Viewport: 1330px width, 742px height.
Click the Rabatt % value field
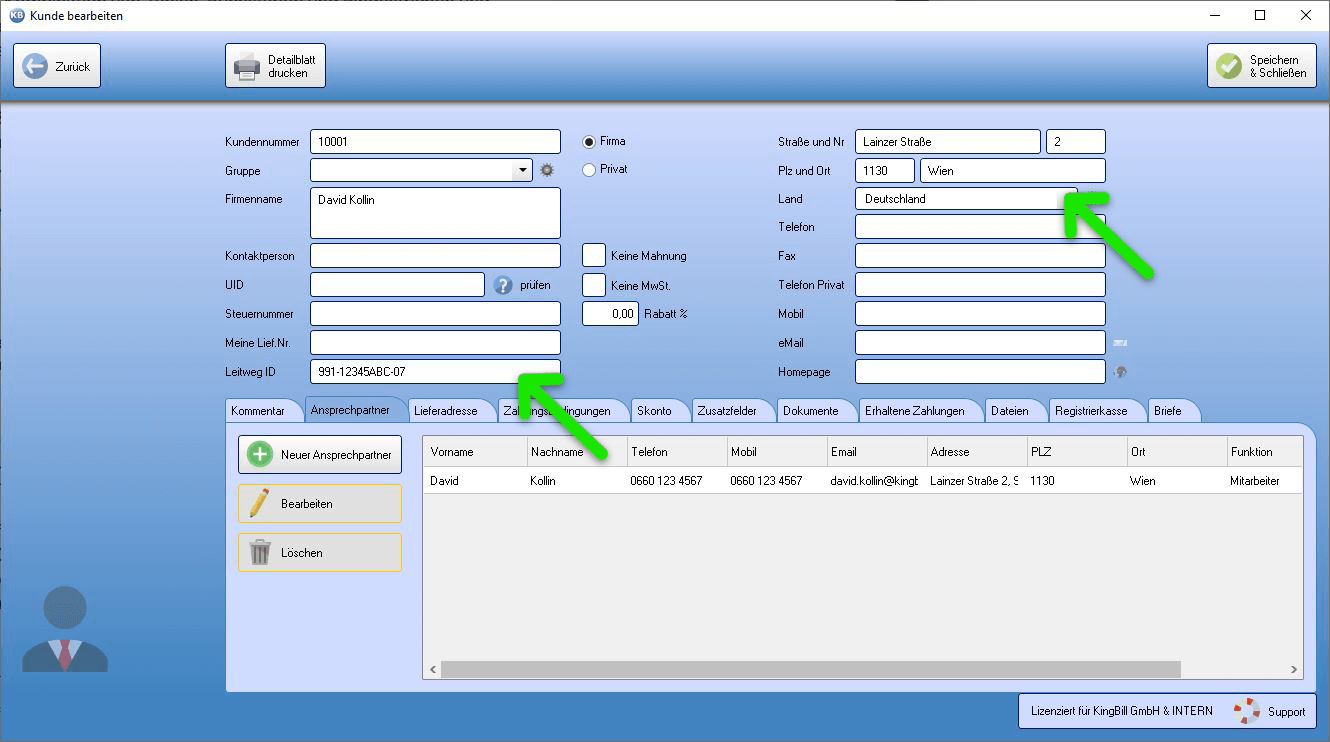click(610, 314)
